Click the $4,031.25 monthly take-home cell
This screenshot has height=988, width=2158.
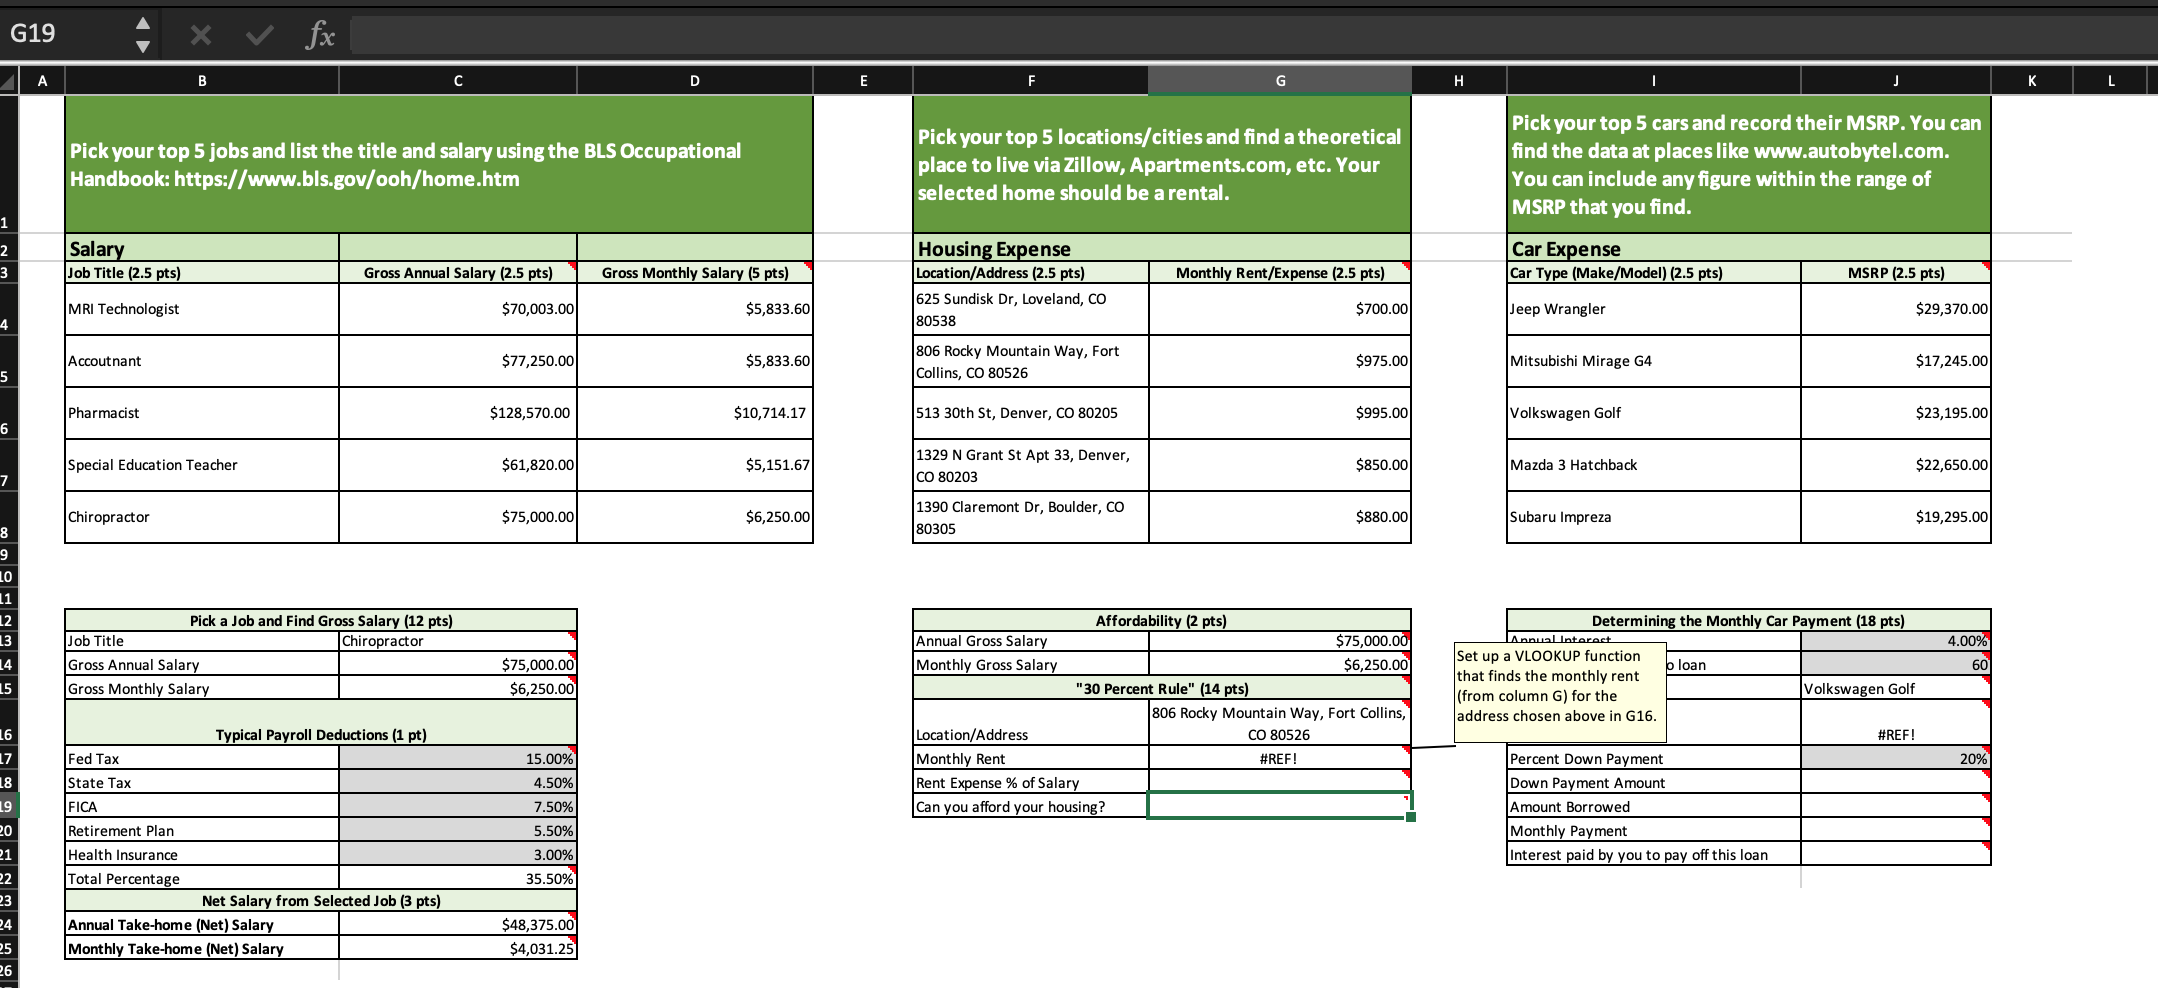pos(458,949)
